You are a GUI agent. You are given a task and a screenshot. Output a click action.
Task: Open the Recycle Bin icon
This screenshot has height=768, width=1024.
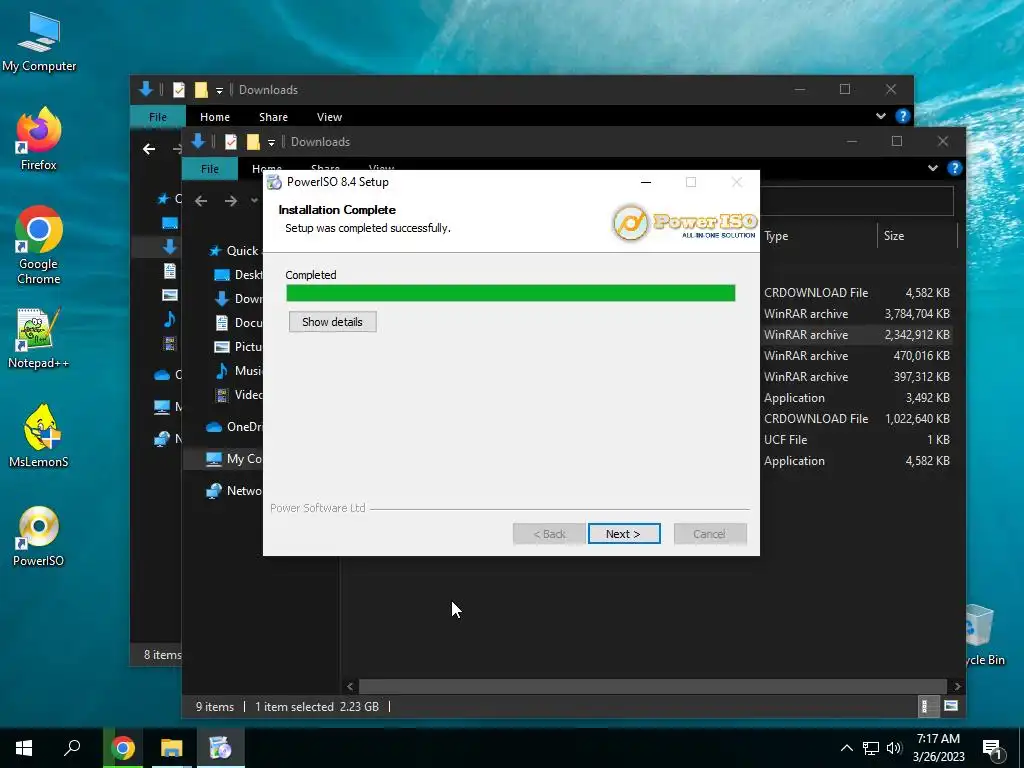[983, 634]
